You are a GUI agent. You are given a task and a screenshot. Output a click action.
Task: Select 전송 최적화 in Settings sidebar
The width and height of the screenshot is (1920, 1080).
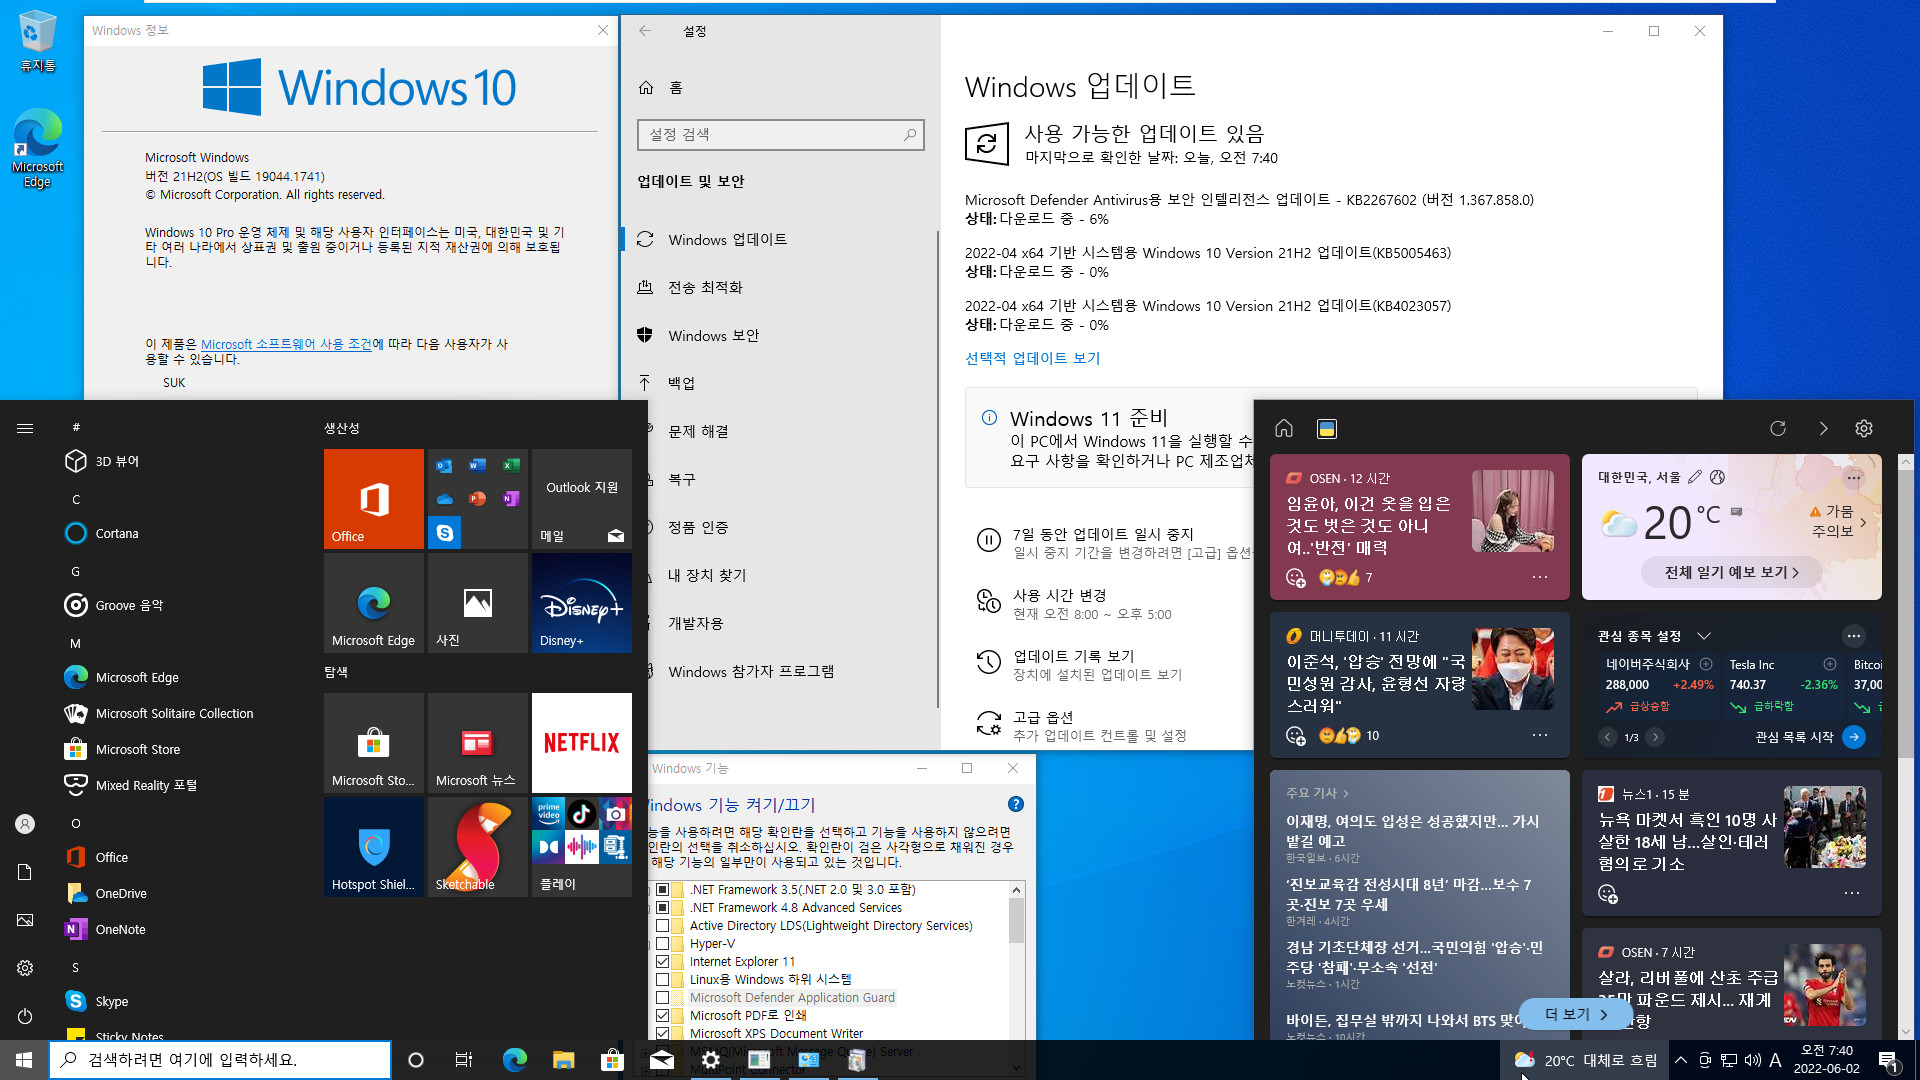pos(780,287)
